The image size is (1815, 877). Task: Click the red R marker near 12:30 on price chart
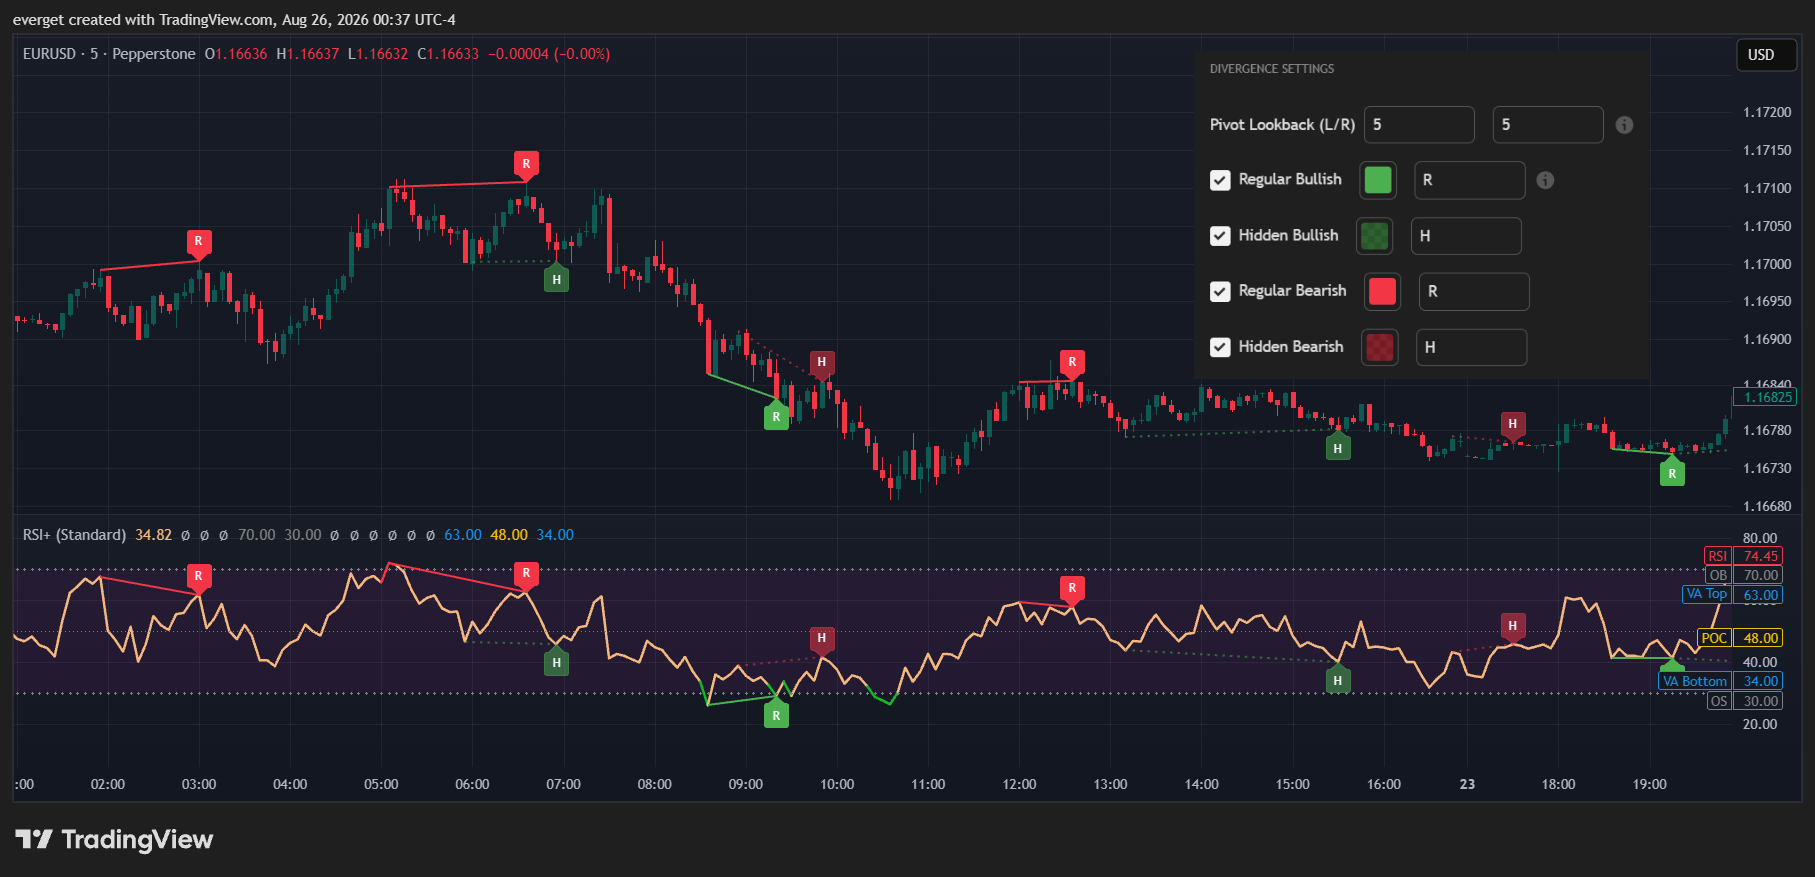coord(1072,364)
